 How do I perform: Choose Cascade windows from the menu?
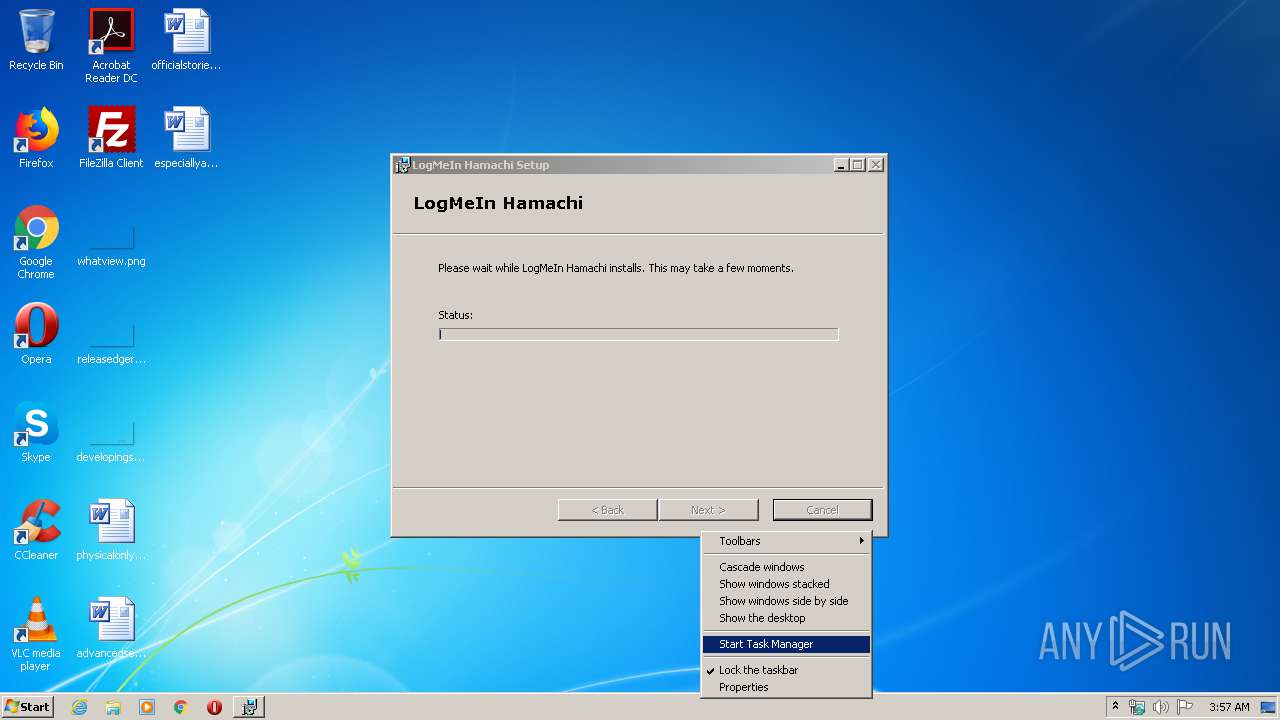(786, 567)
